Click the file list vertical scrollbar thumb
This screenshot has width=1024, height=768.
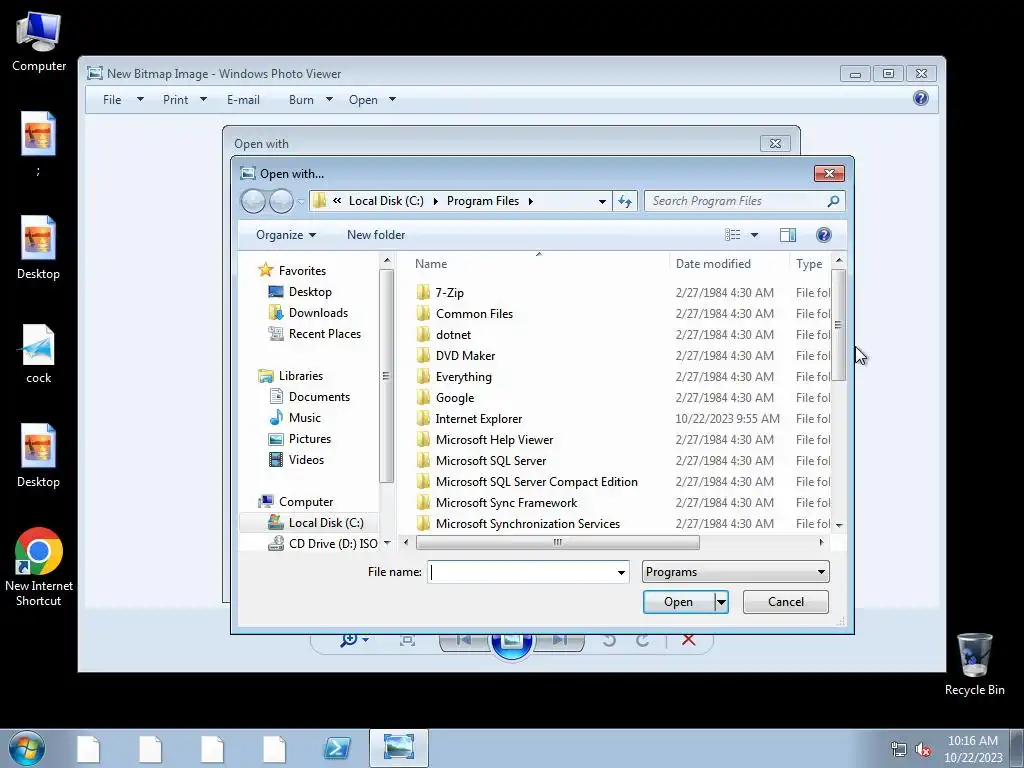[x=839, y=325]
